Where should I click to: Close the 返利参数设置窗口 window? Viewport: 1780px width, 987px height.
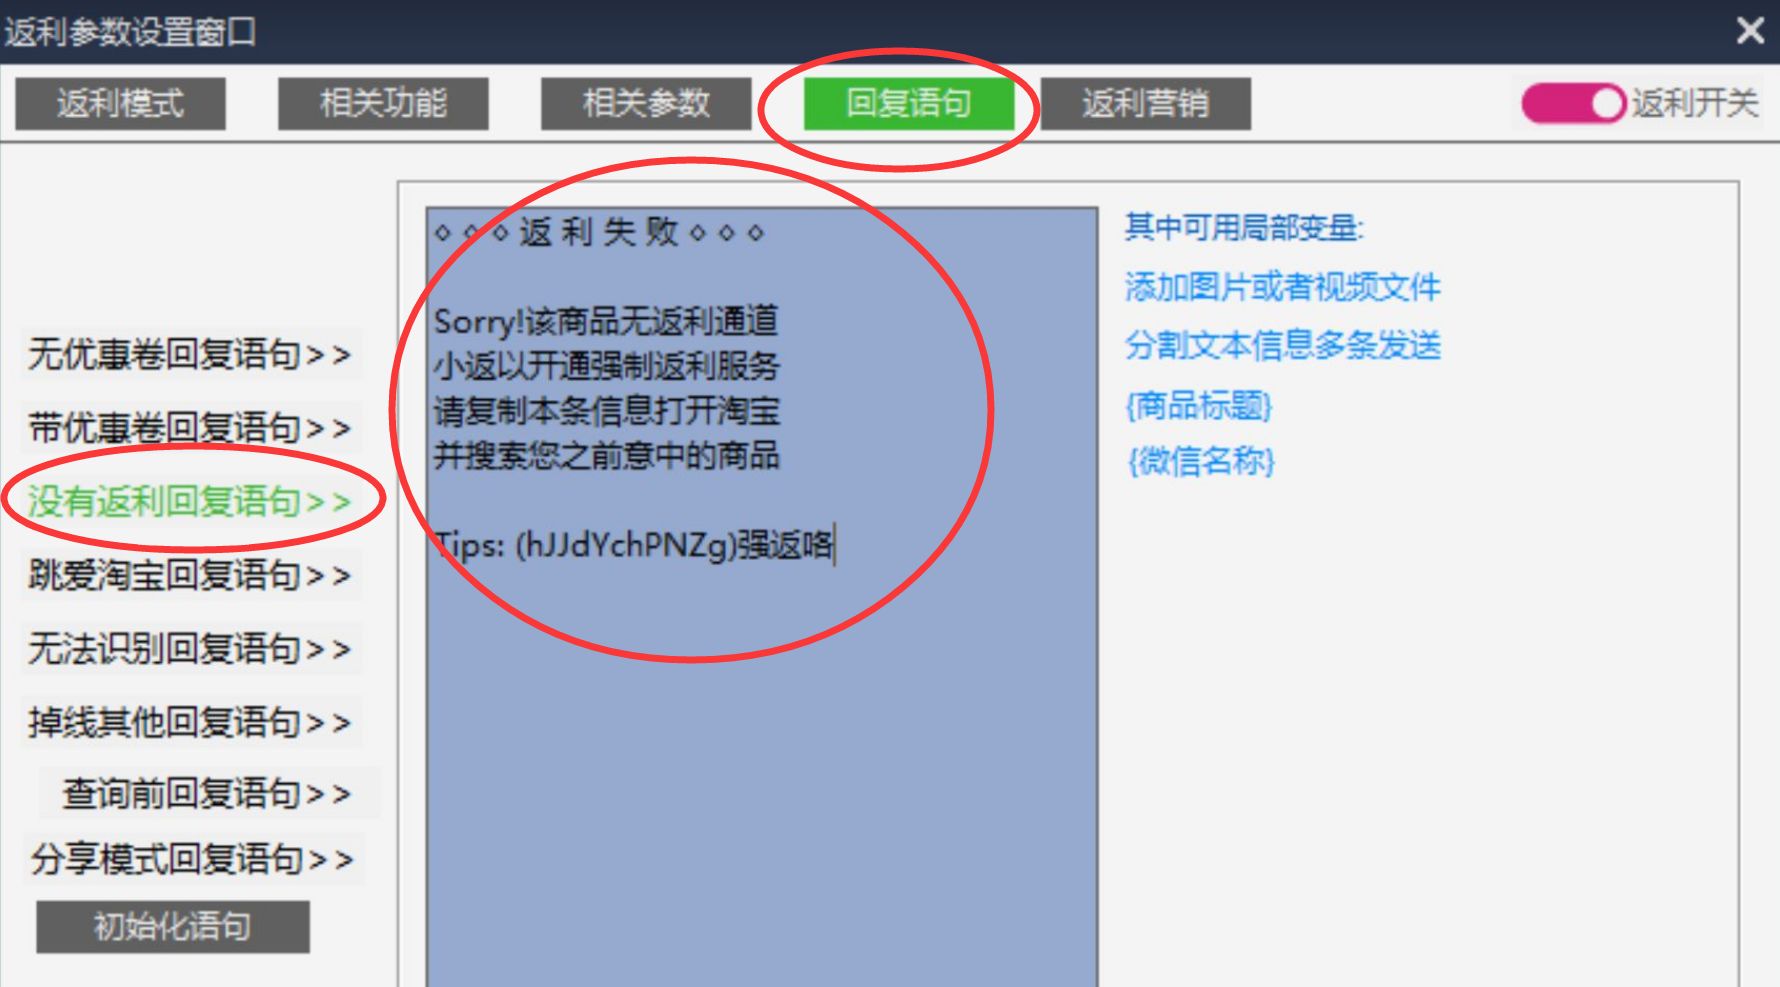click(1750, 30)
